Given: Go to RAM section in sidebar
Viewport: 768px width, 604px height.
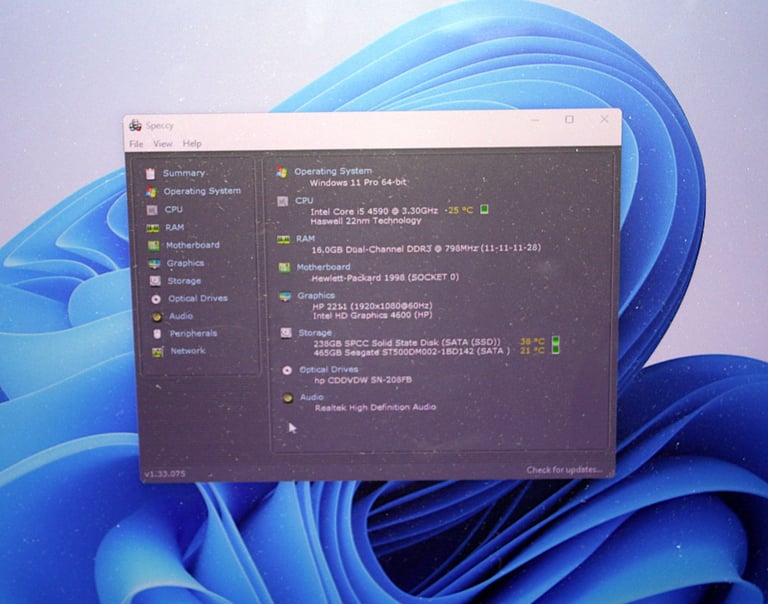Looking at the screenshot, I should [x=174, y=227].
